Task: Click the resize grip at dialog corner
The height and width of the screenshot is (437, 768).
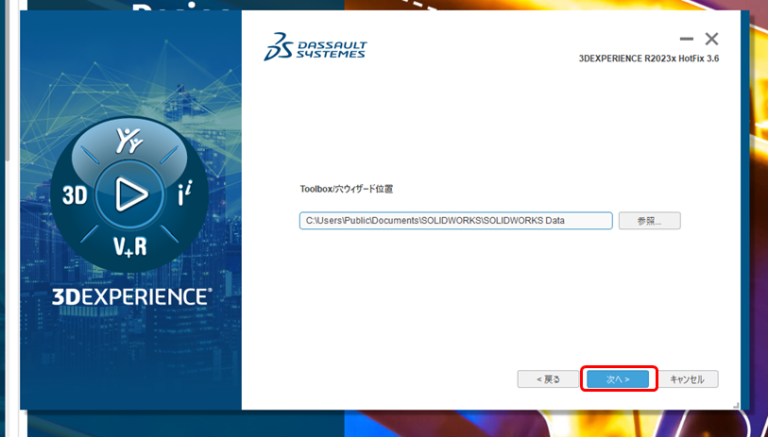Action: (736, 404)
